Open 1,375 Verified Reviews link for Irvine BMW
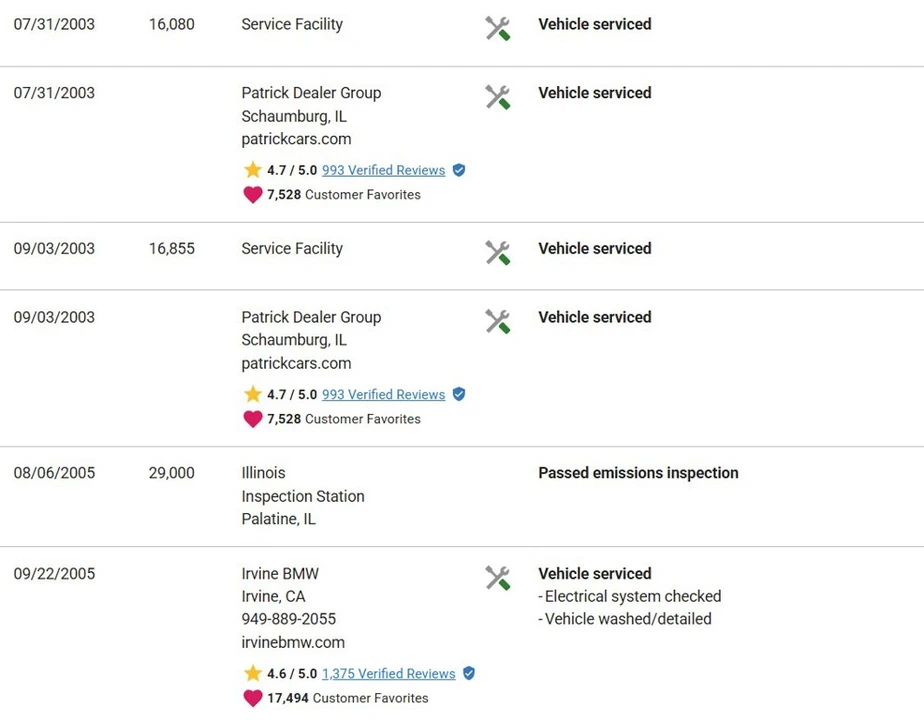The height and width of the screenshot is (720, 924). (x=389, y=673)
